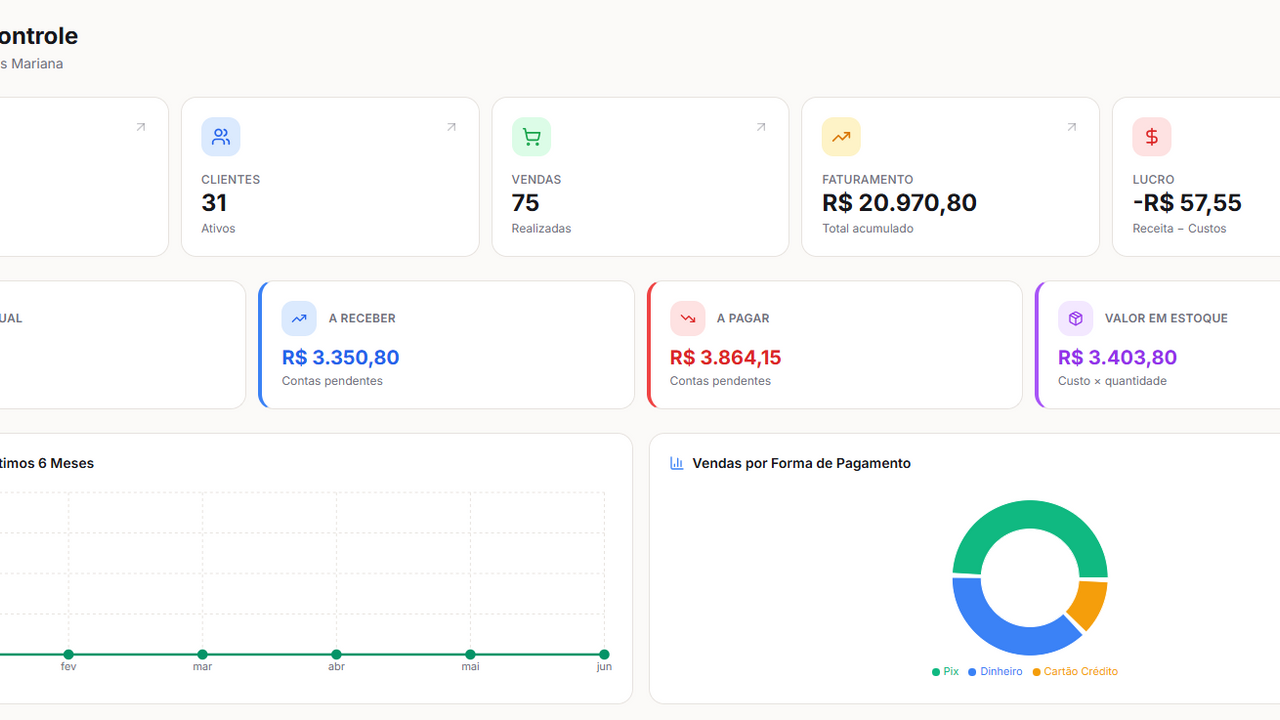Click the mai data point on line chart

pyautogui.click(x=470, y=655)
